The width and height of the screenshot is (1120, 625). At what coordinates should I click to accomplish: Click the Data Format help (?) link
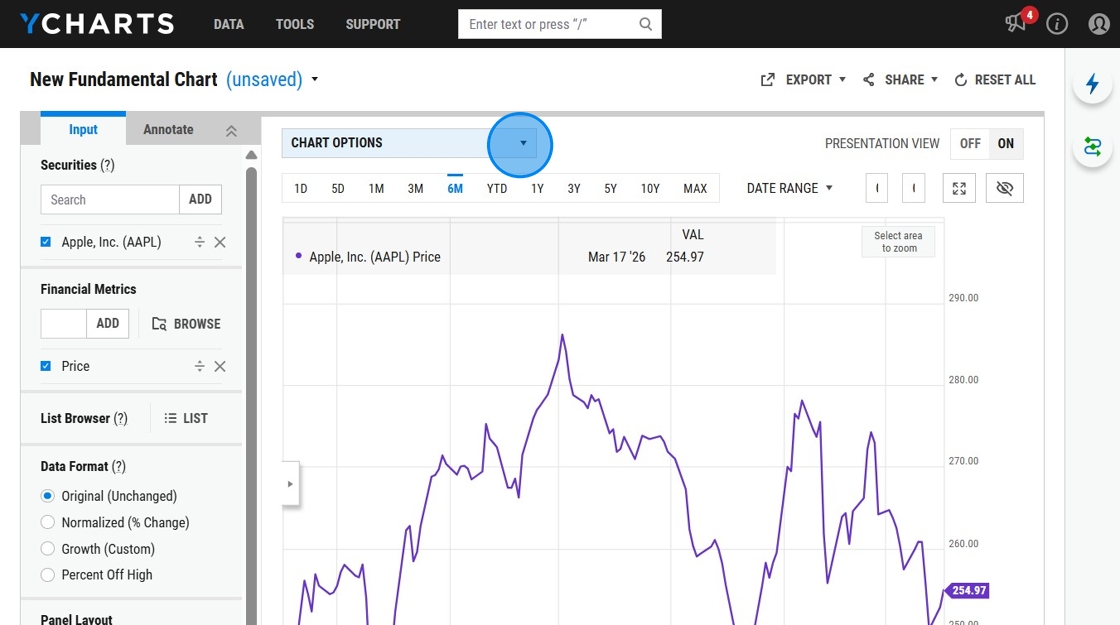119,466
